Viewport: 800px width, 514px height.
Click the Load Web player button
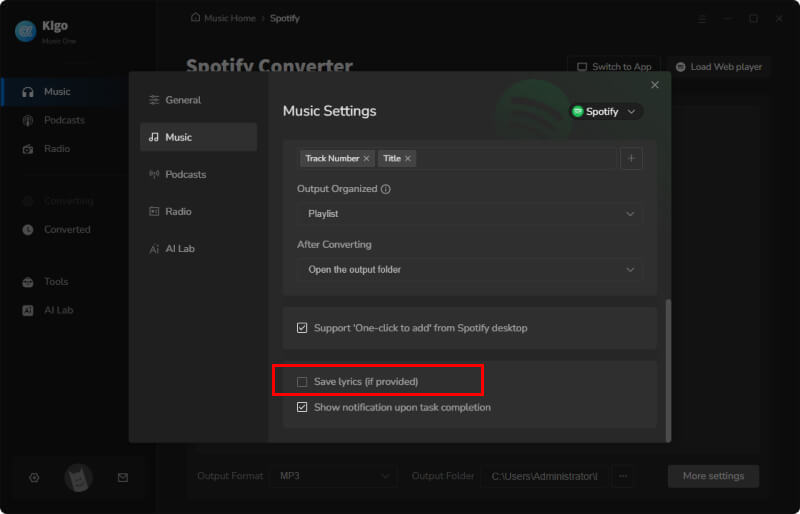point(719,67)
